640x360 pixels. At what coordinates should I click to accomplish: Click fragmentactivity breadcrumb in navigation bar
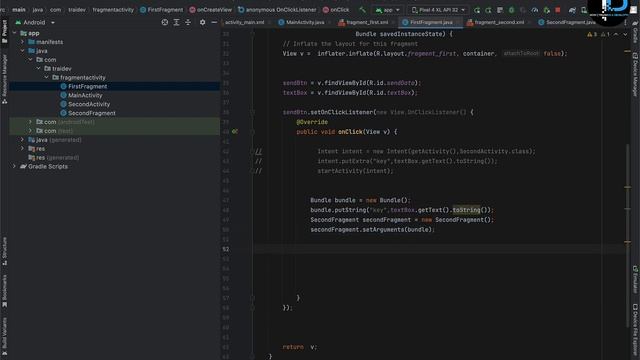(113, 10)
